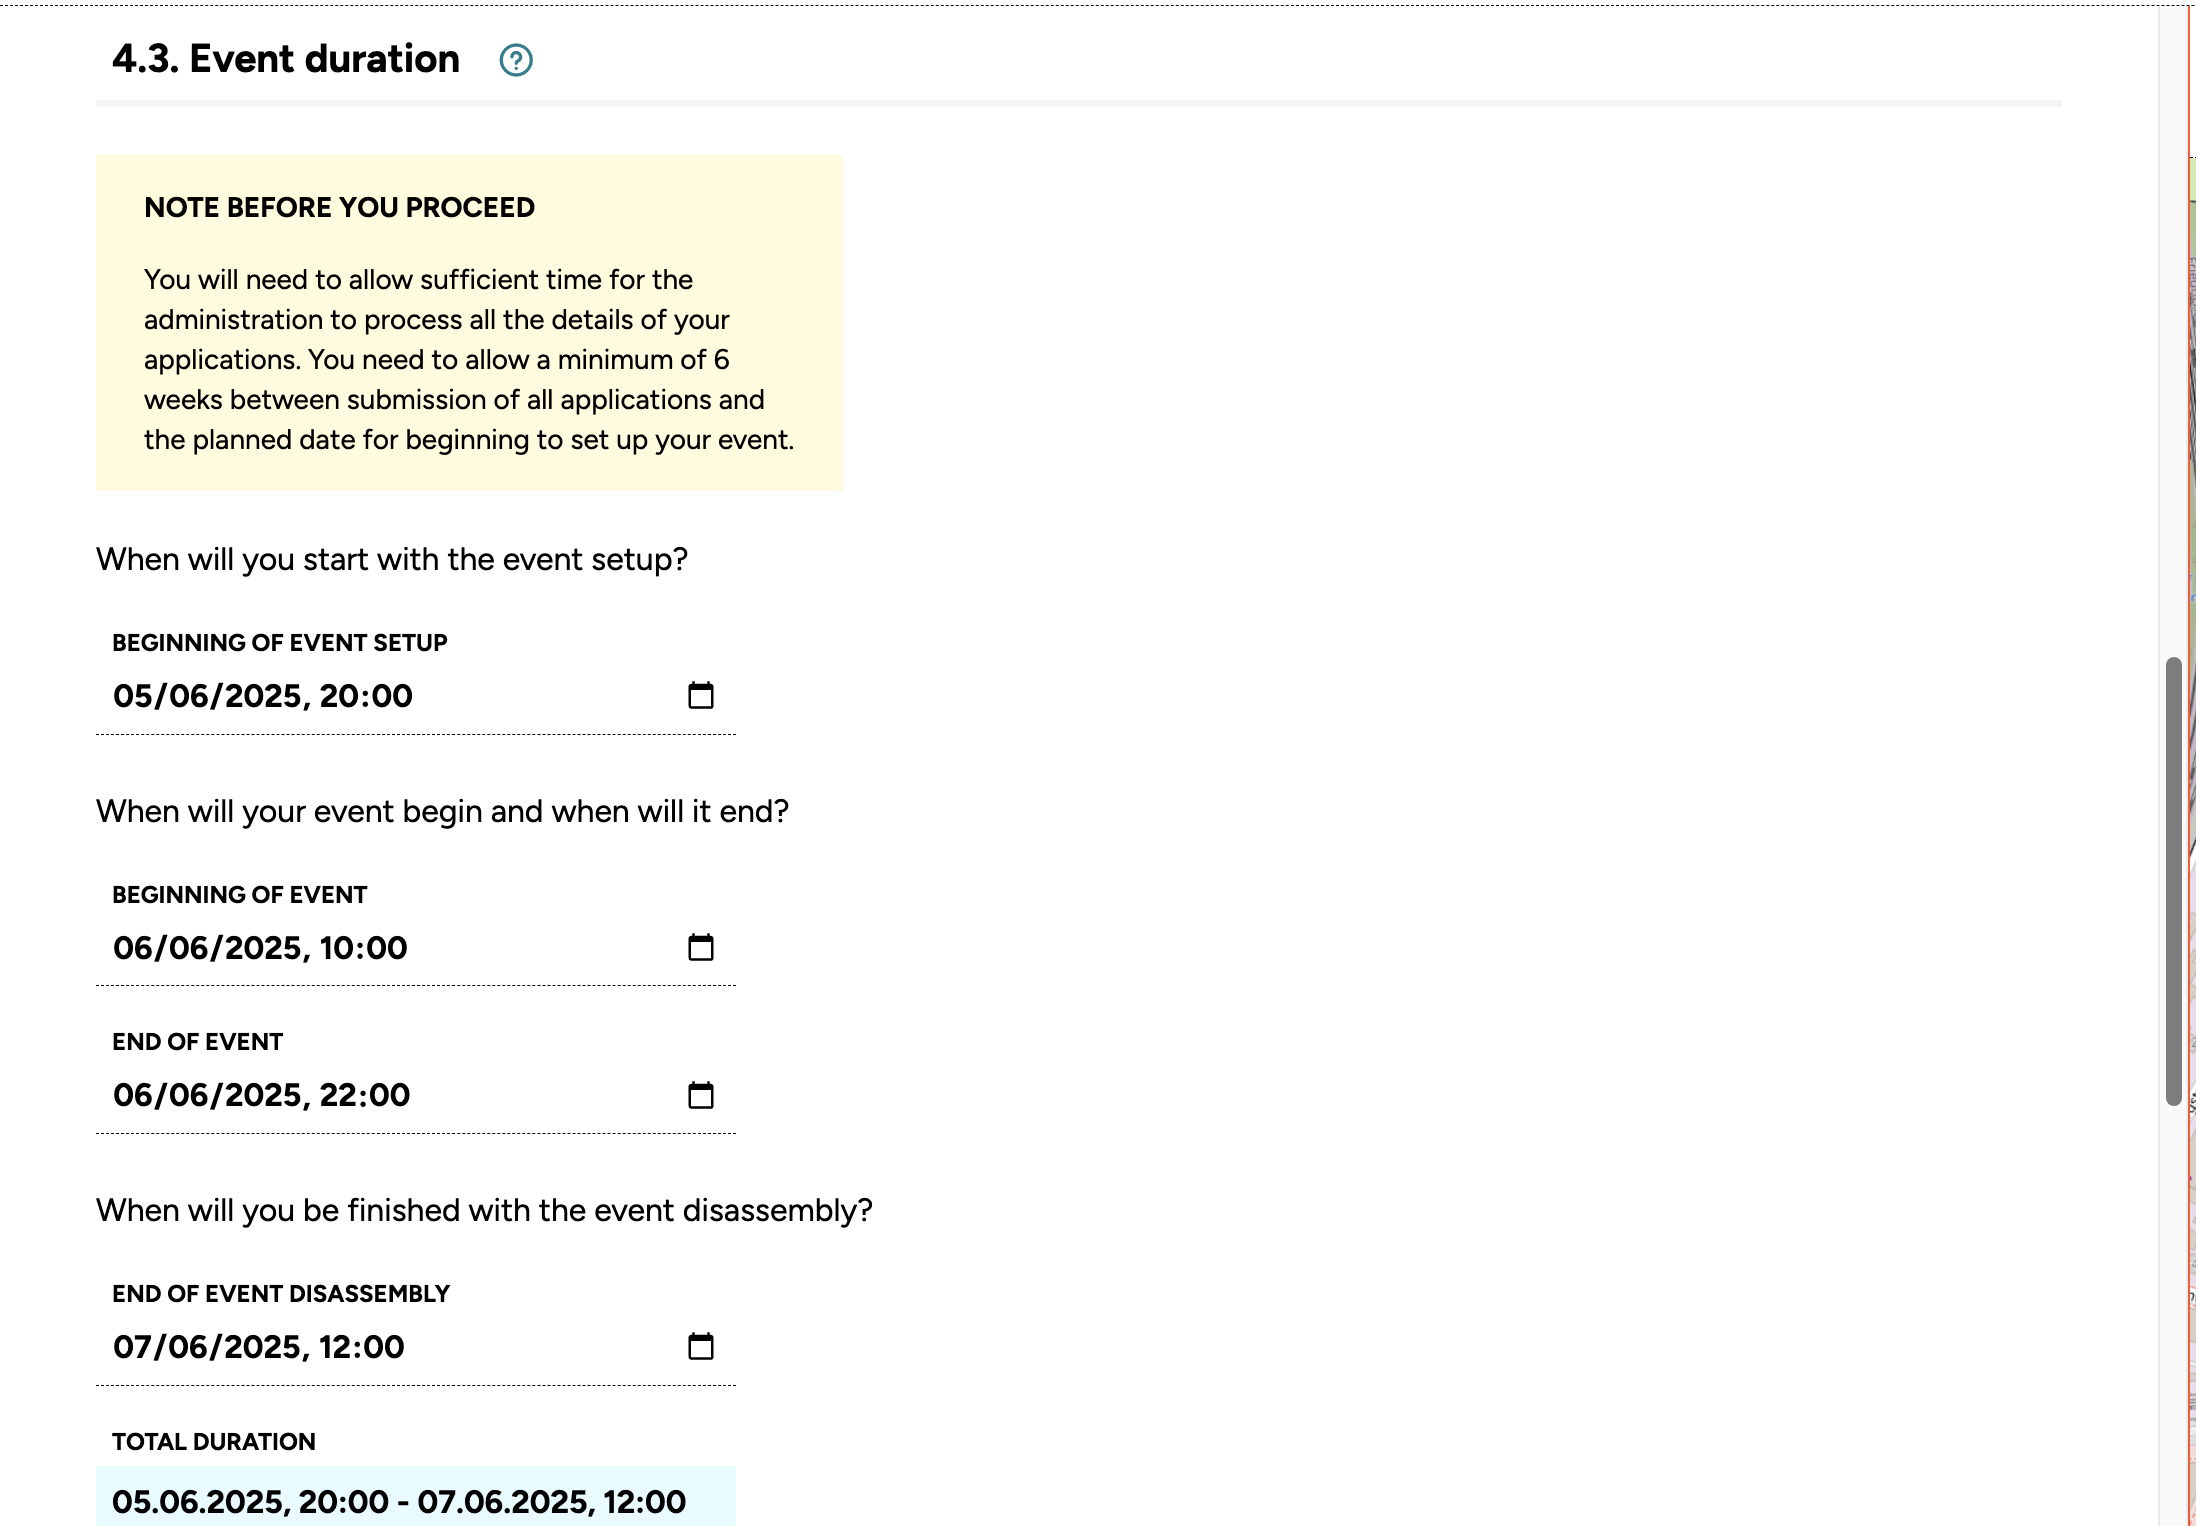Click the question about event disassembly finish
Image resolution: width=2196 pixels, height=1526 pixels.
point(484,1211)
